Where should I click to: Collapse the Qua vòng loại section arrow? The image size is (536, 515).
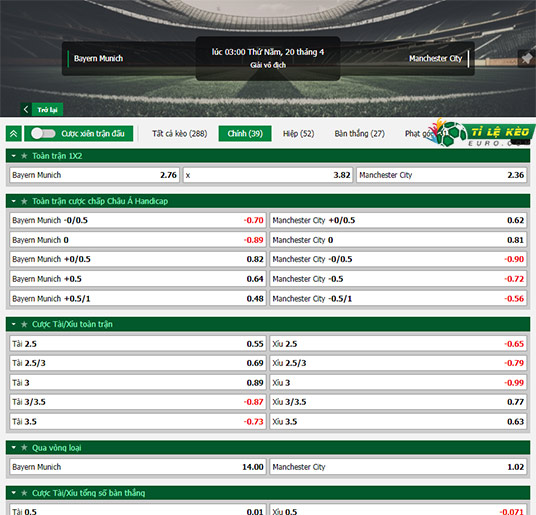click(x=14, y=447)
